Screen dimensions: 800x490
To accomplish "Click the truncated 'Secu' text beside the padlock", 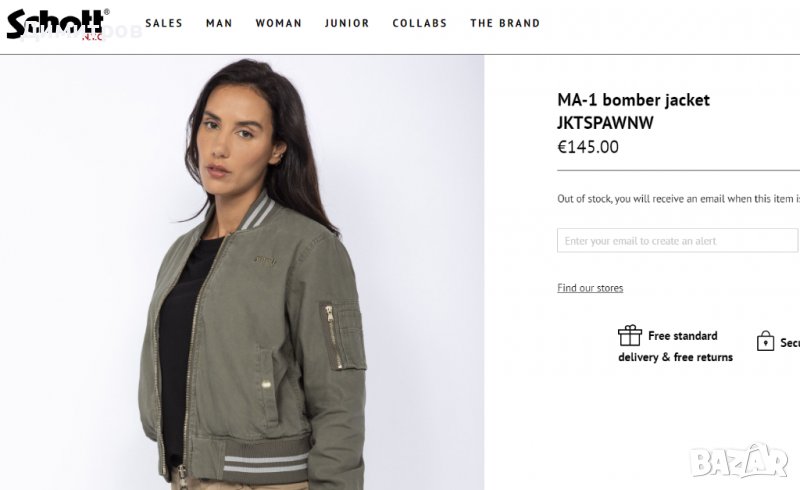I will point(790,343).
